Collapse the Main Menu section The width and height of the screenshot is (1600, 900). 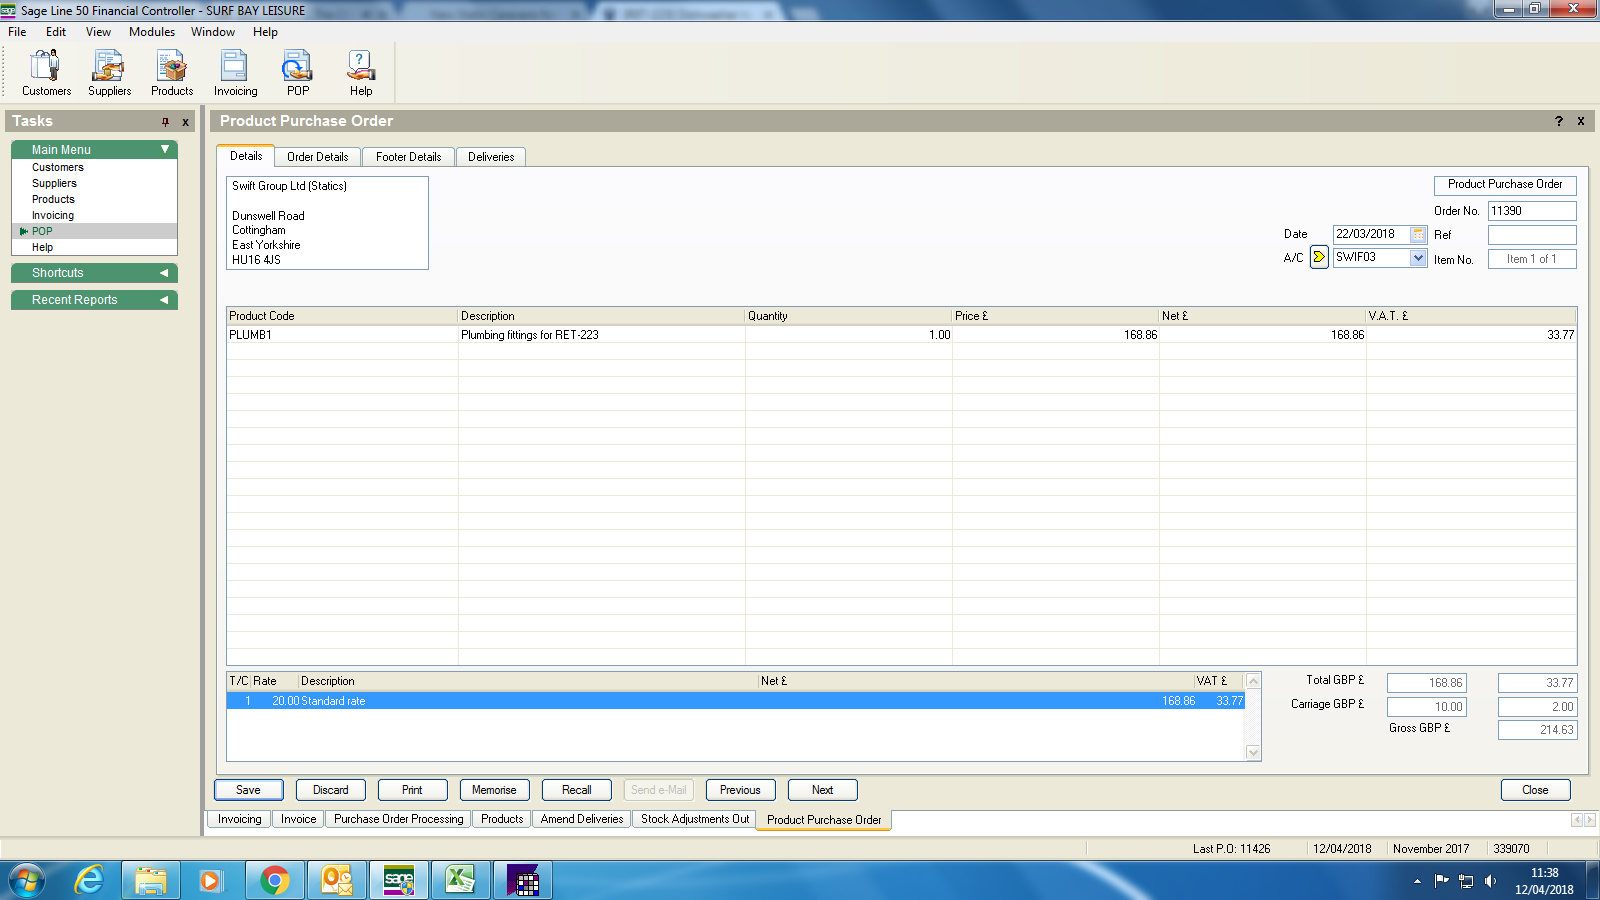[165, 149]
